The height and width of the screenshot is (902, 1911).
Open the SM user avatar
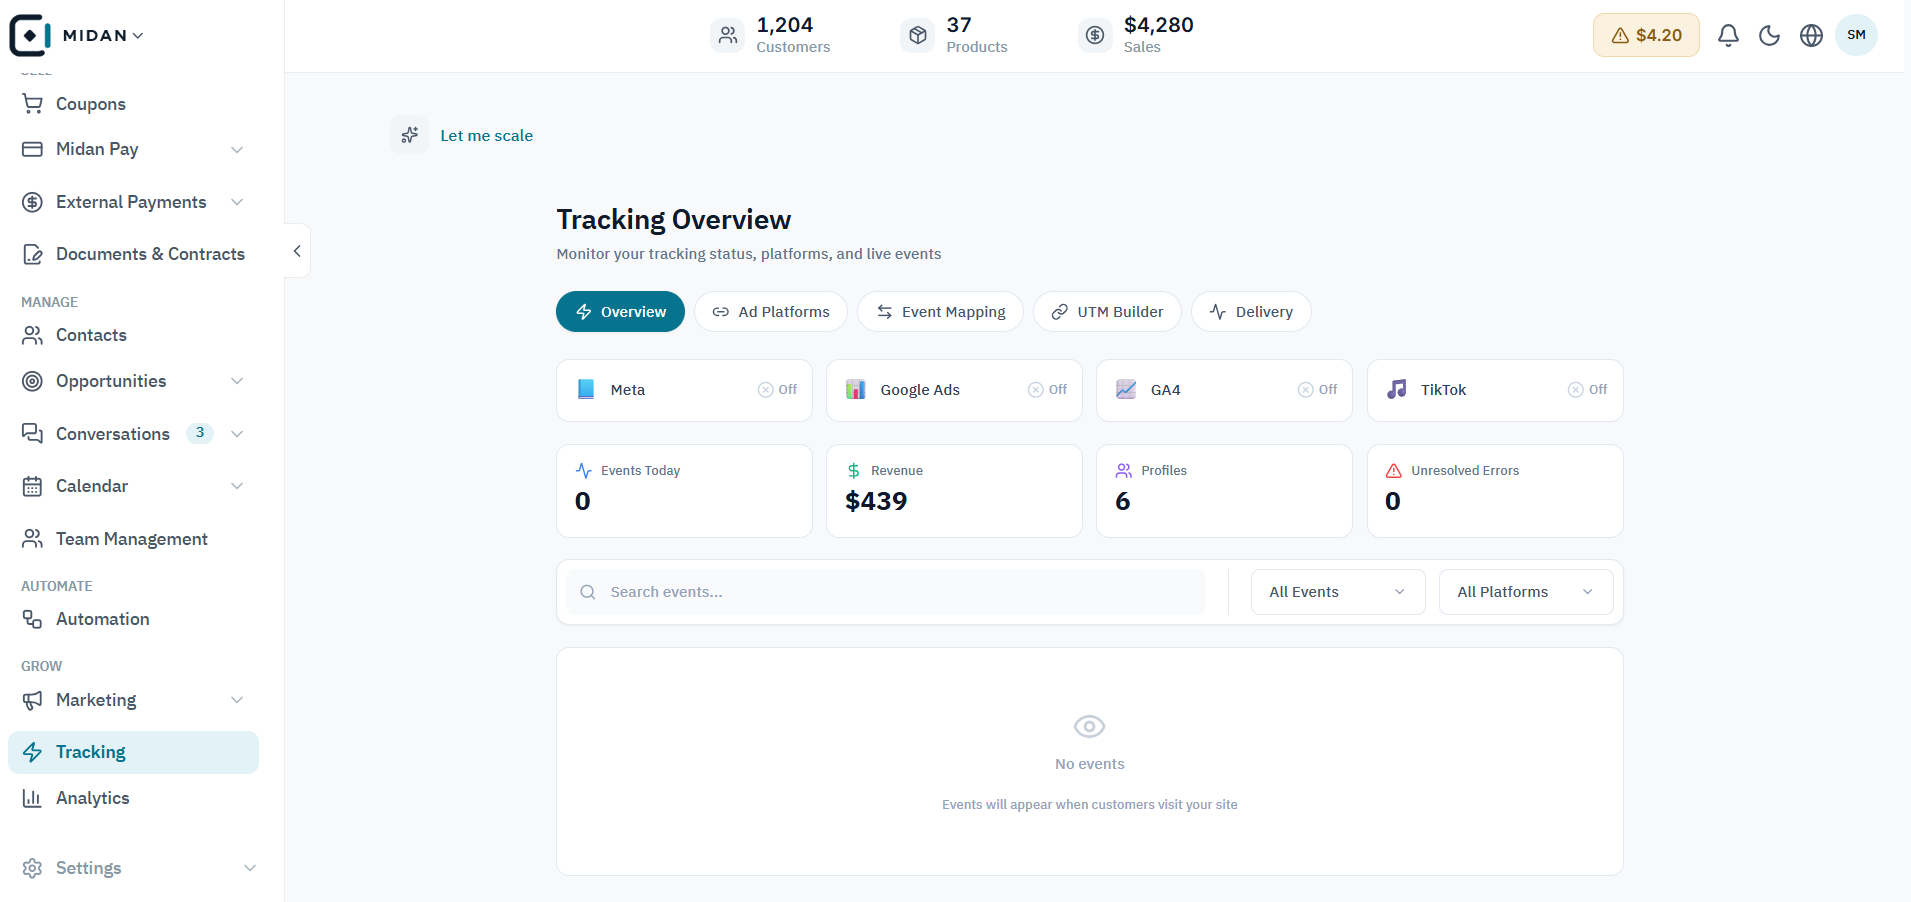point(1856,35)
